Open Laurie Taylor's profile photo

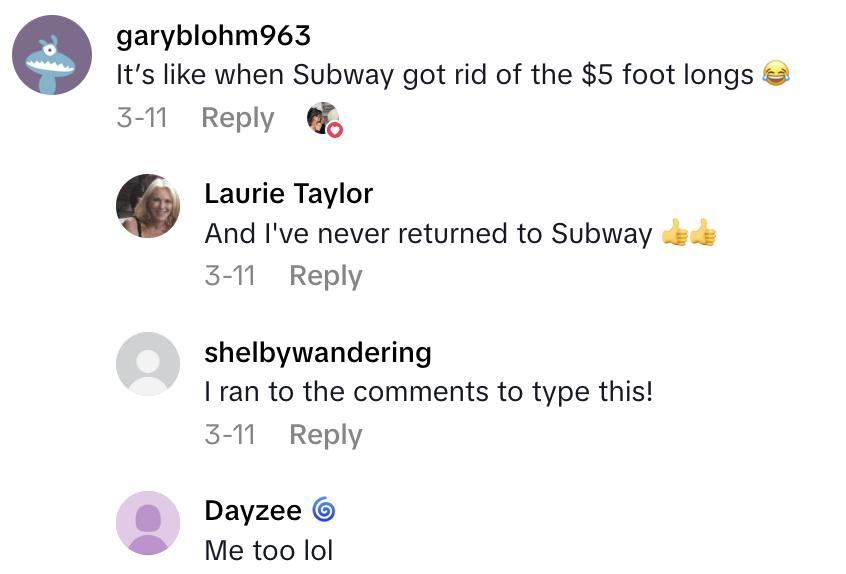148,206
